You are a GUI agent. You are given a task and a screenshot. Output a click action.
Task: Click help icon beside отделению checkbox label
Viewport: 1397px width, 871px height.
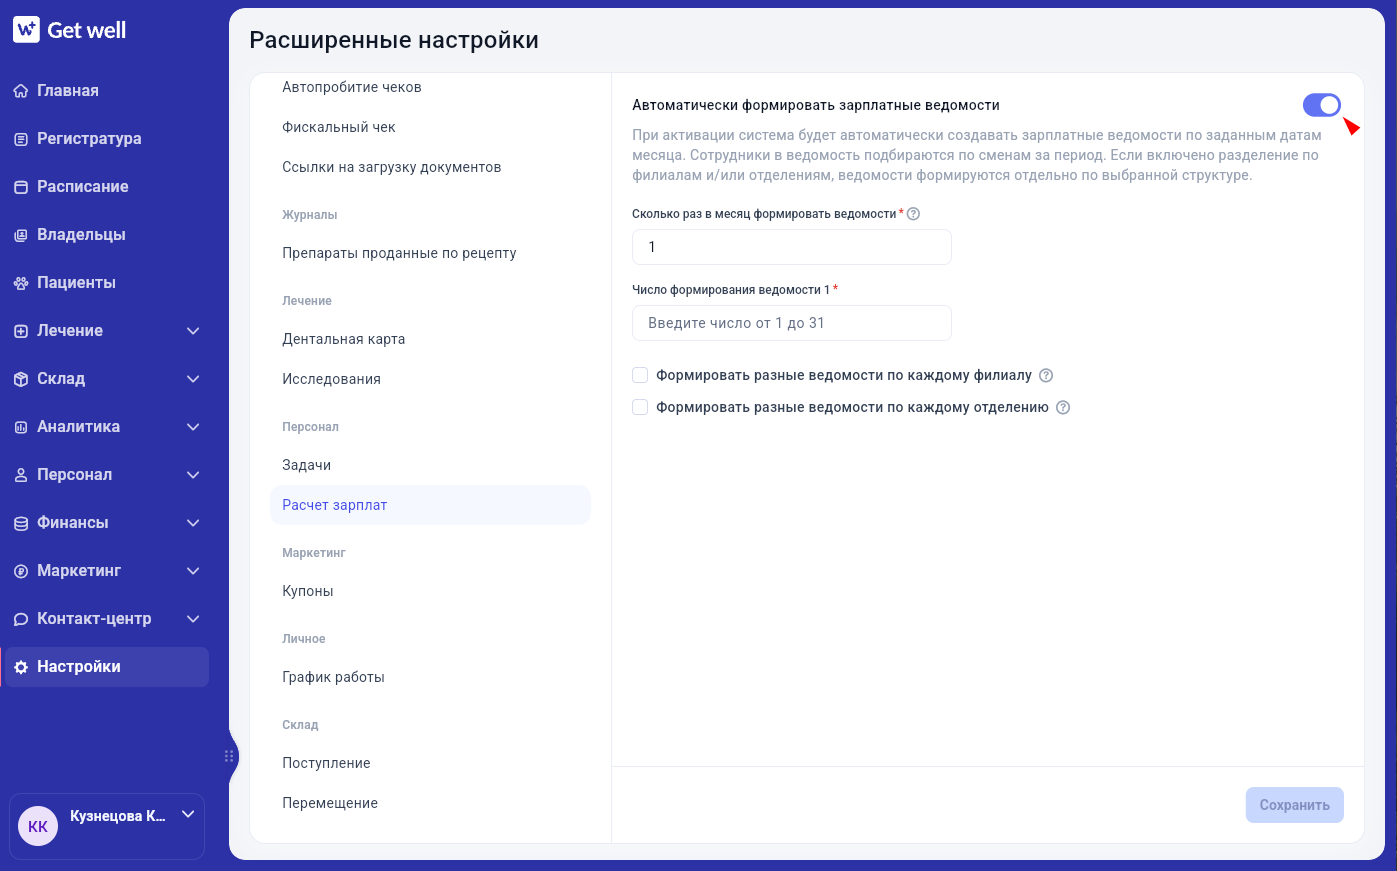[1063, 408]
